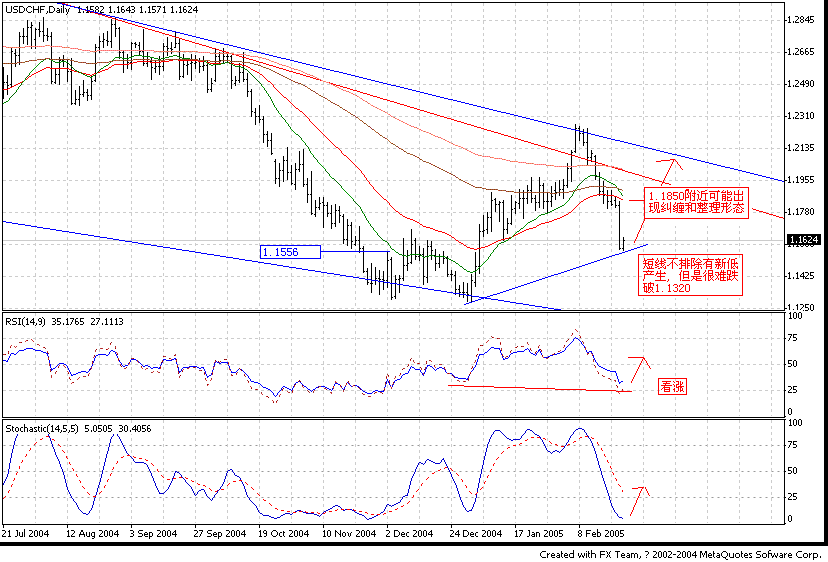Select the 1.1556 price label box
This screenshot has width=828, height=562.
(290, 252)
